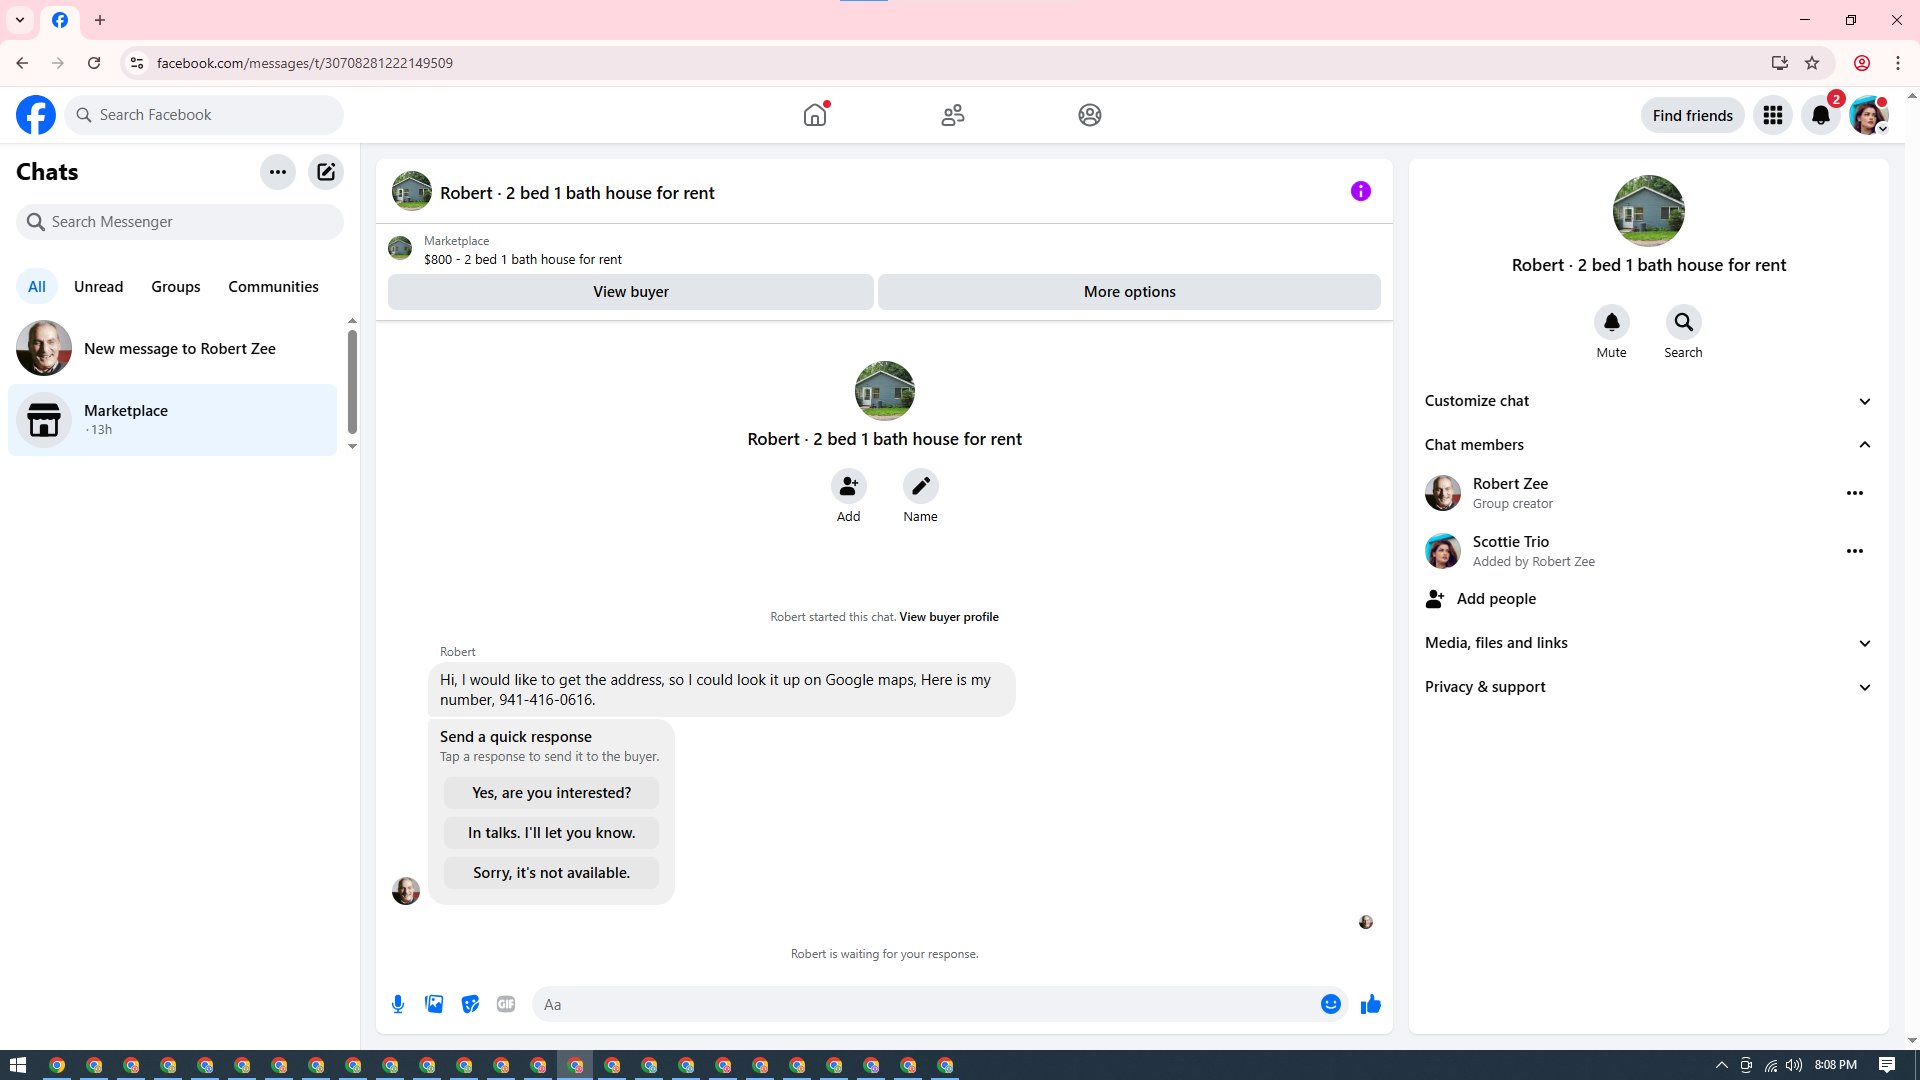1920x1080 pixels.
Task: Toggle the purple conversation info button
Action: (x=1360, y=191)
